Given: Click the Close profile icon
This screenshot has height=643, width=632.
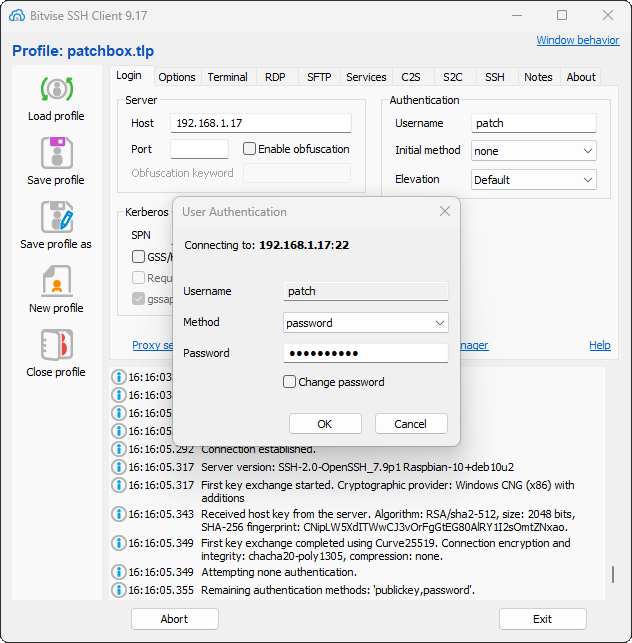Looking at the screenshot, I should pos(57,345).
